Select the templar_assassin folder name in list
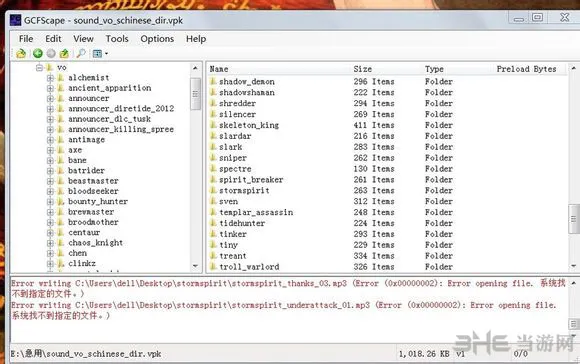This screenshot has height=364, width=580. click(x=256, y=212)
